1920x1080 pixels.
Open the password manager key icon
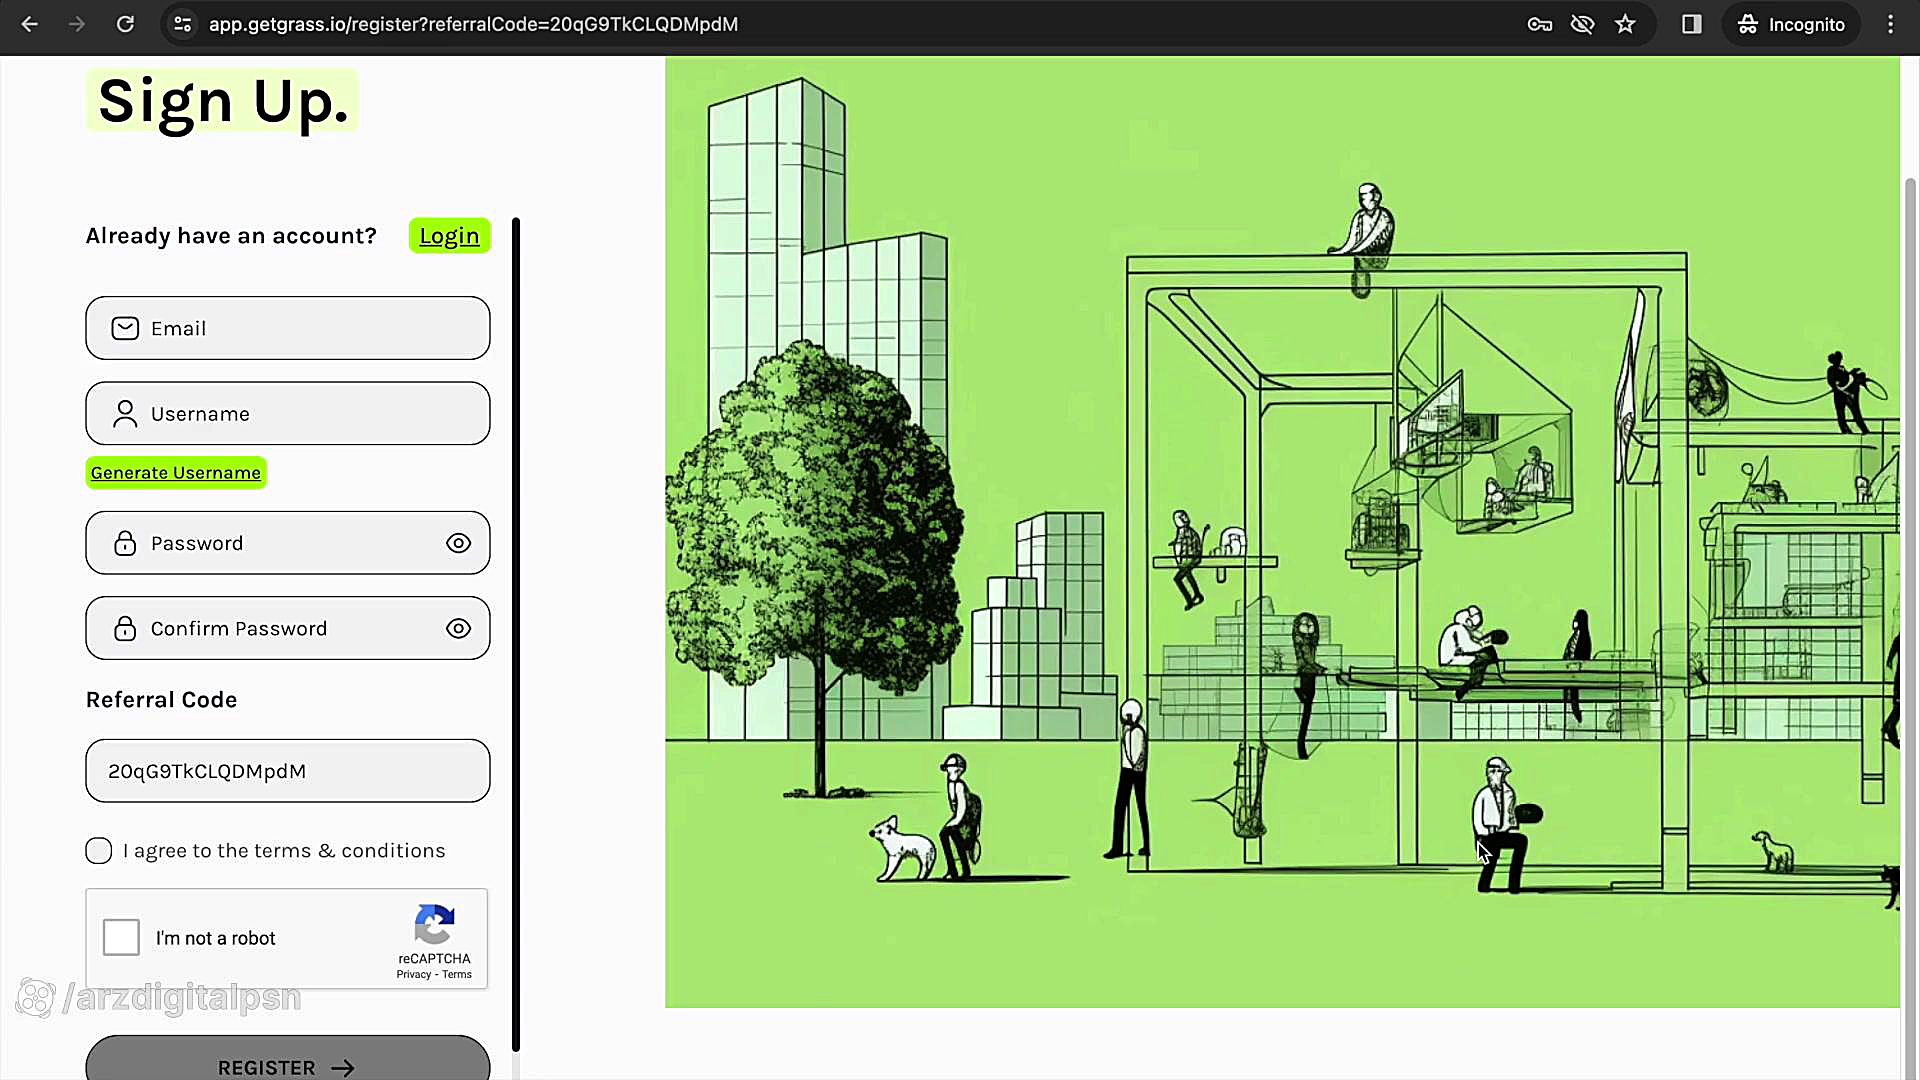[1540, 24]
